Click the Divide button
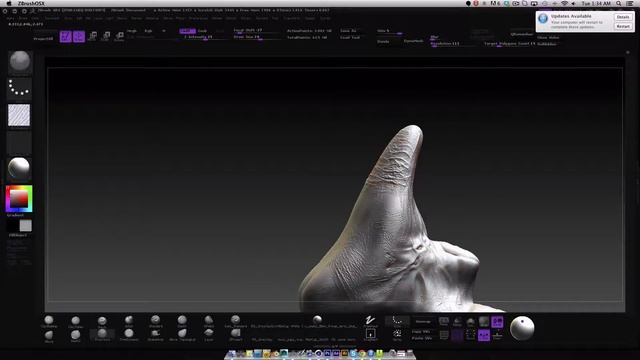 [383, 41]
